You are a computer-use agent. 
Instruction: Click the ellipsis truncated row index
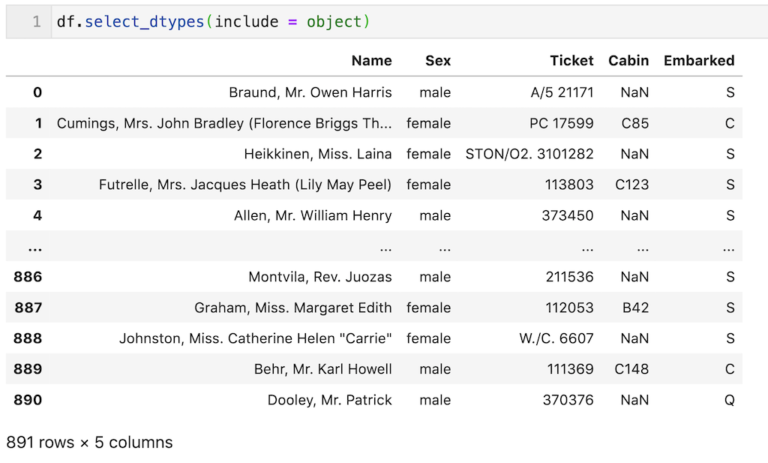35,249
